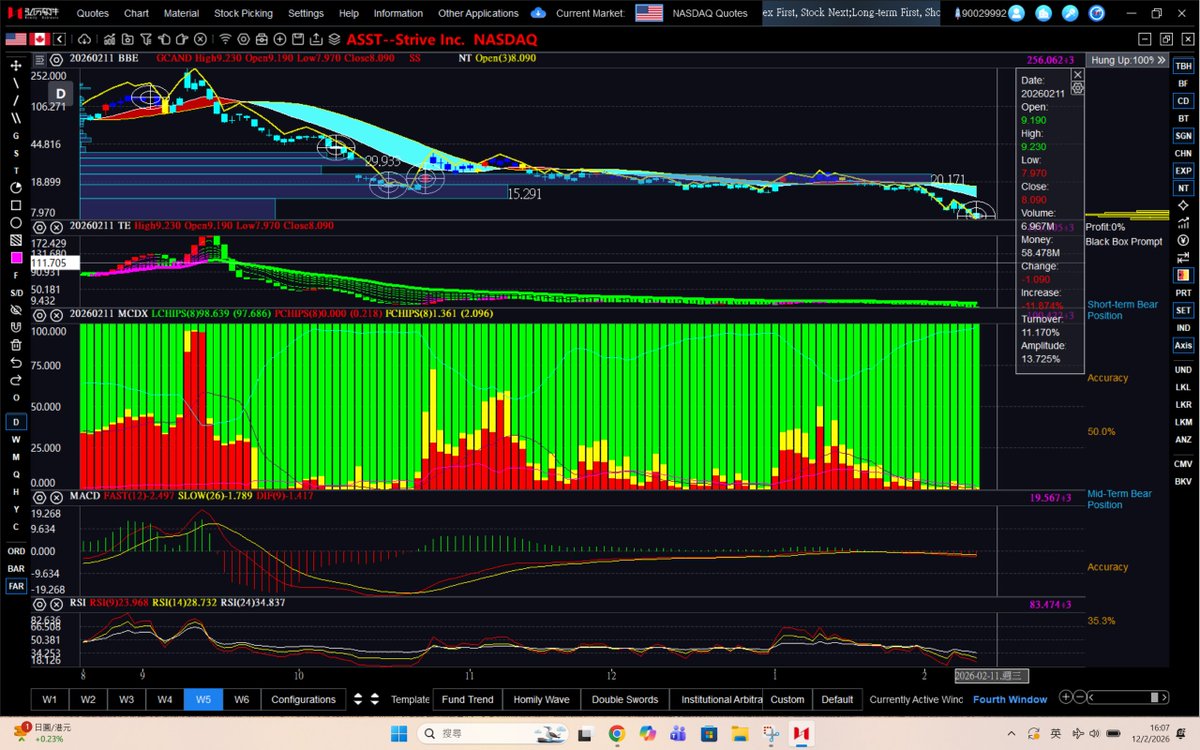Select the move crosshair drawing tool

(16, 64)
